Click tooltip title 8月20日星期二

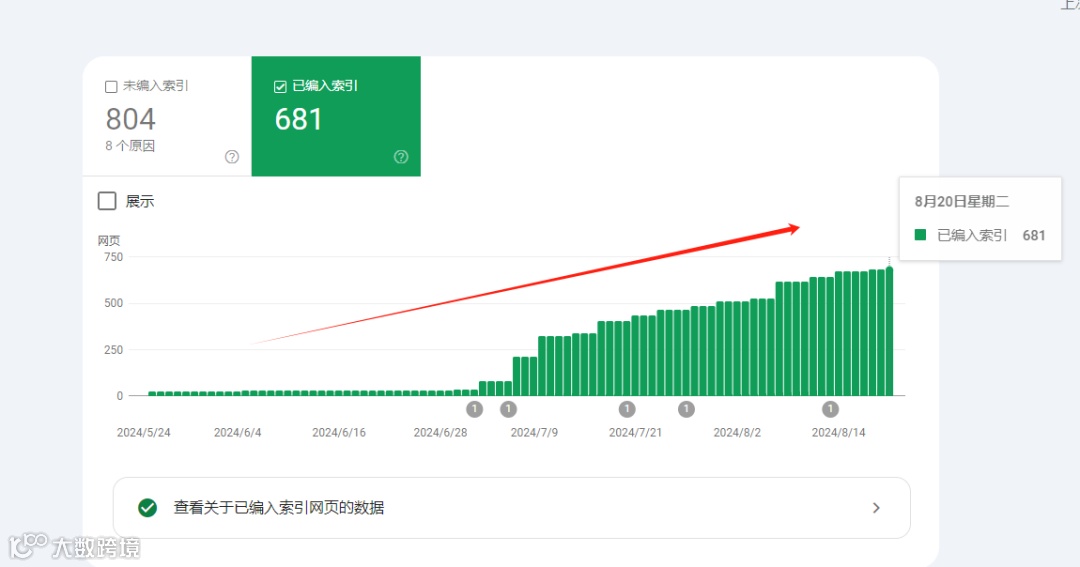(962, 202)
